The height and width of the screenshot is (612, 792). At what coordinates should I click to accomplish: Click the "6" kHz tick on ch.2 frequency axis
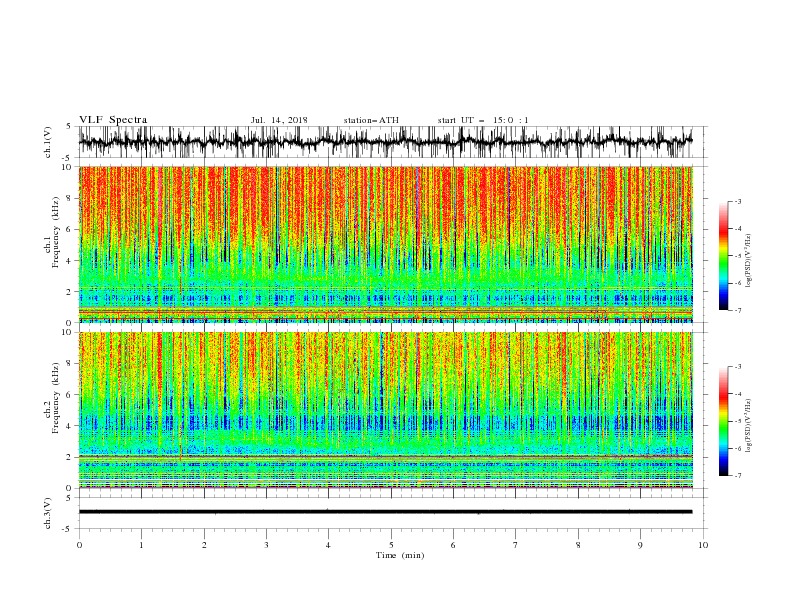pos(69,394)
